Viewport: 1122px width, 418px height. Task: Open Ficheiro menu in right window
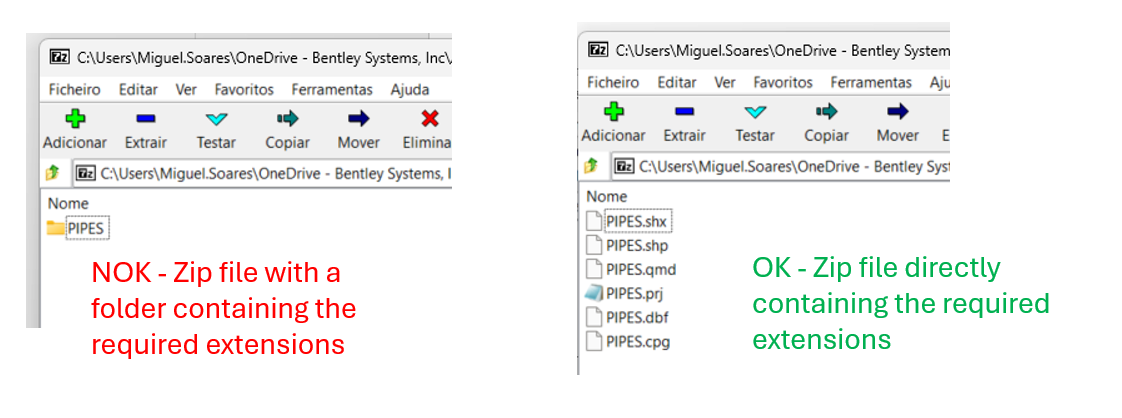tap(613, 82)
